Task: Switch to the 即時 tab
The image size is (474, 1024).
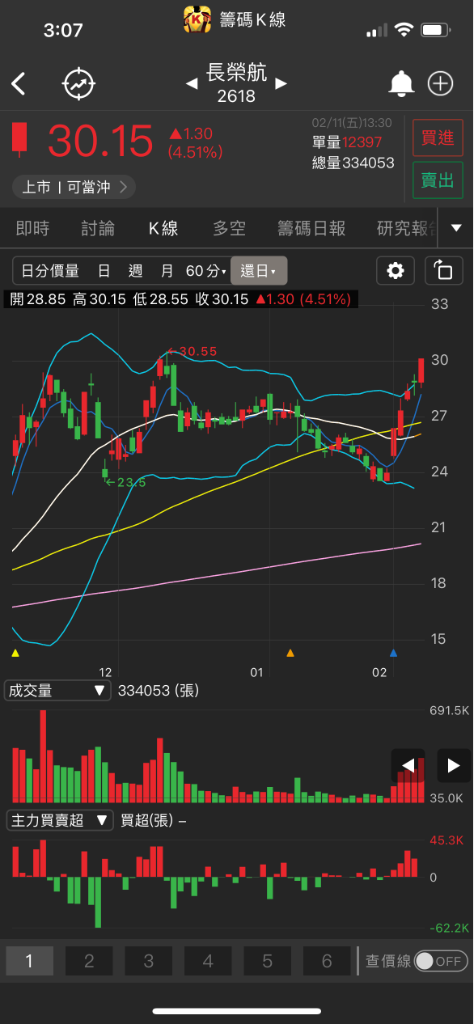Action: (x=33, y=229)
